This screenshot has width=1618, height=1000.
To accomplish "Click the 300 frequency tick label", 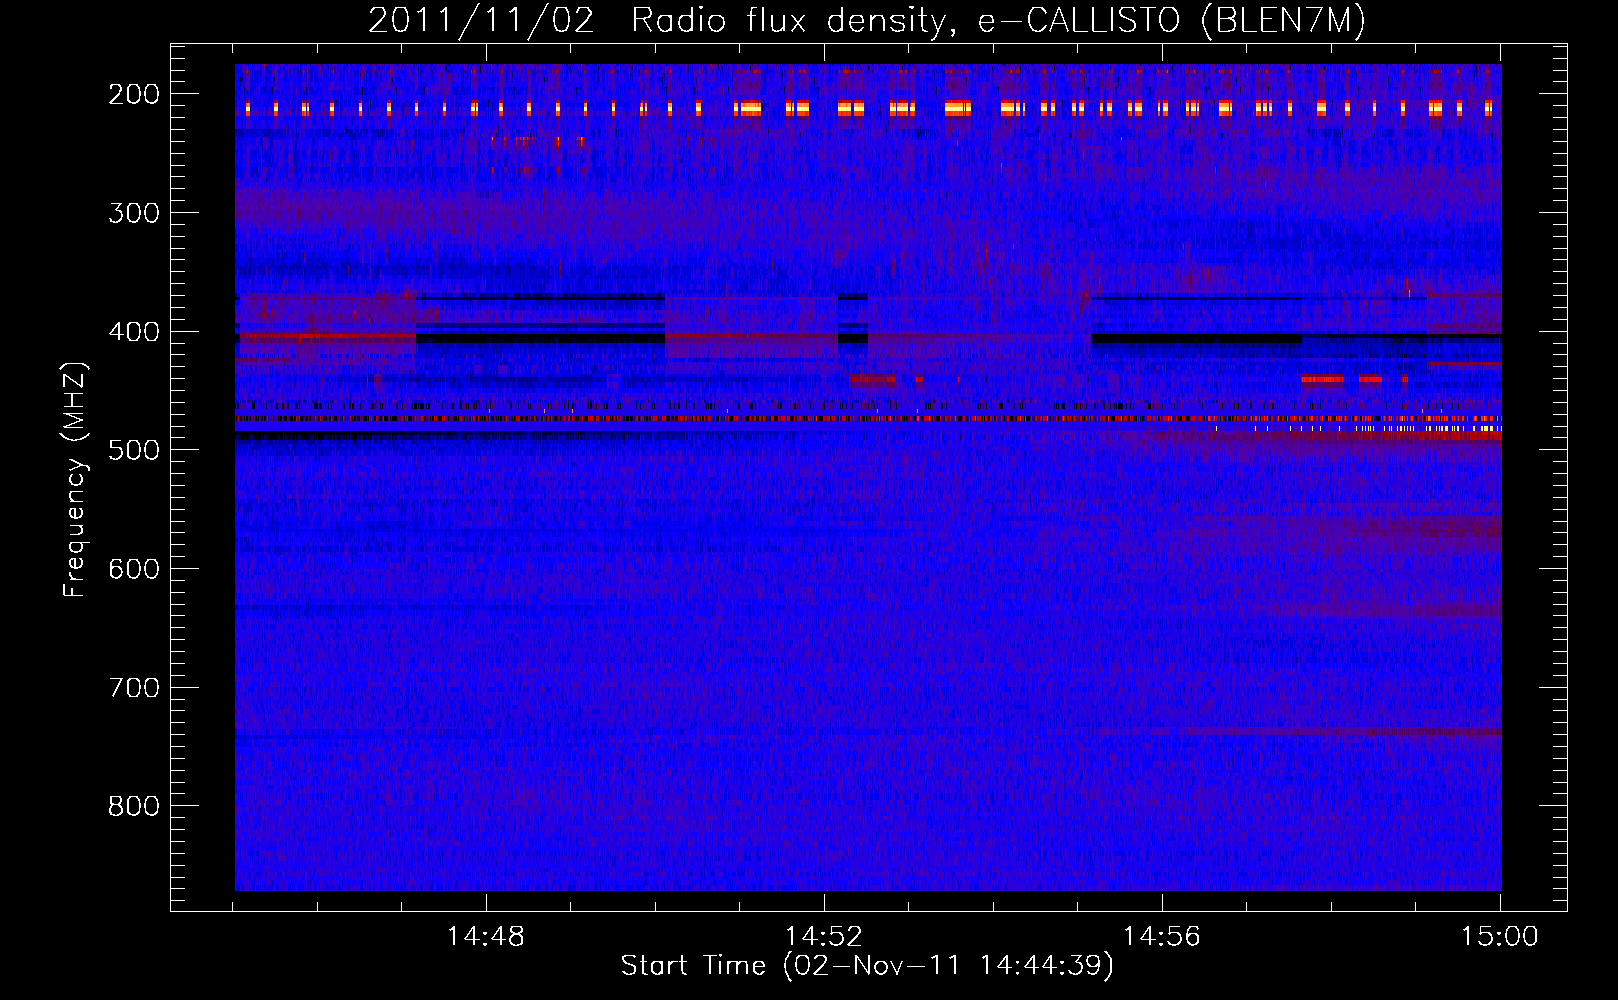I will (x=134, y=213).
